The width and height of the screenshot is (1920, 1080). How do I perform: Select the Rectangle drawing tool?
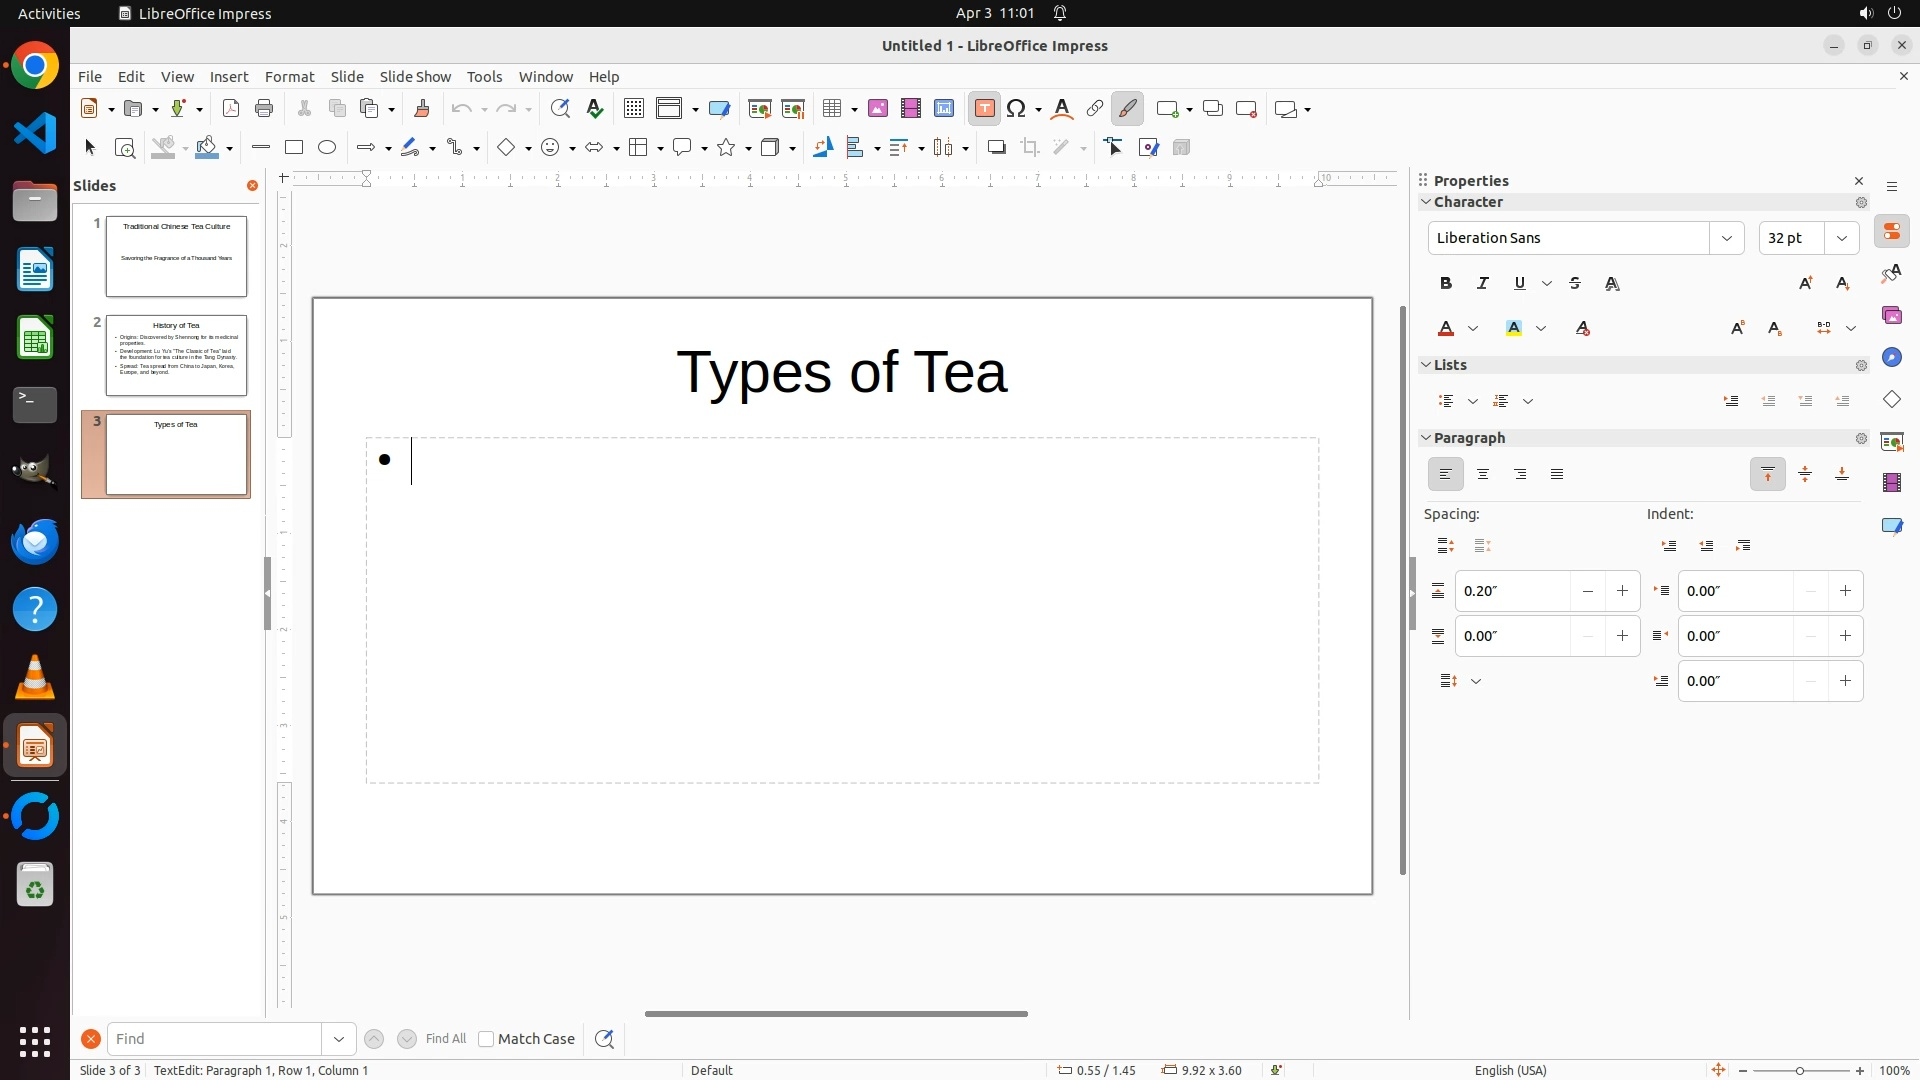point(294,148)
